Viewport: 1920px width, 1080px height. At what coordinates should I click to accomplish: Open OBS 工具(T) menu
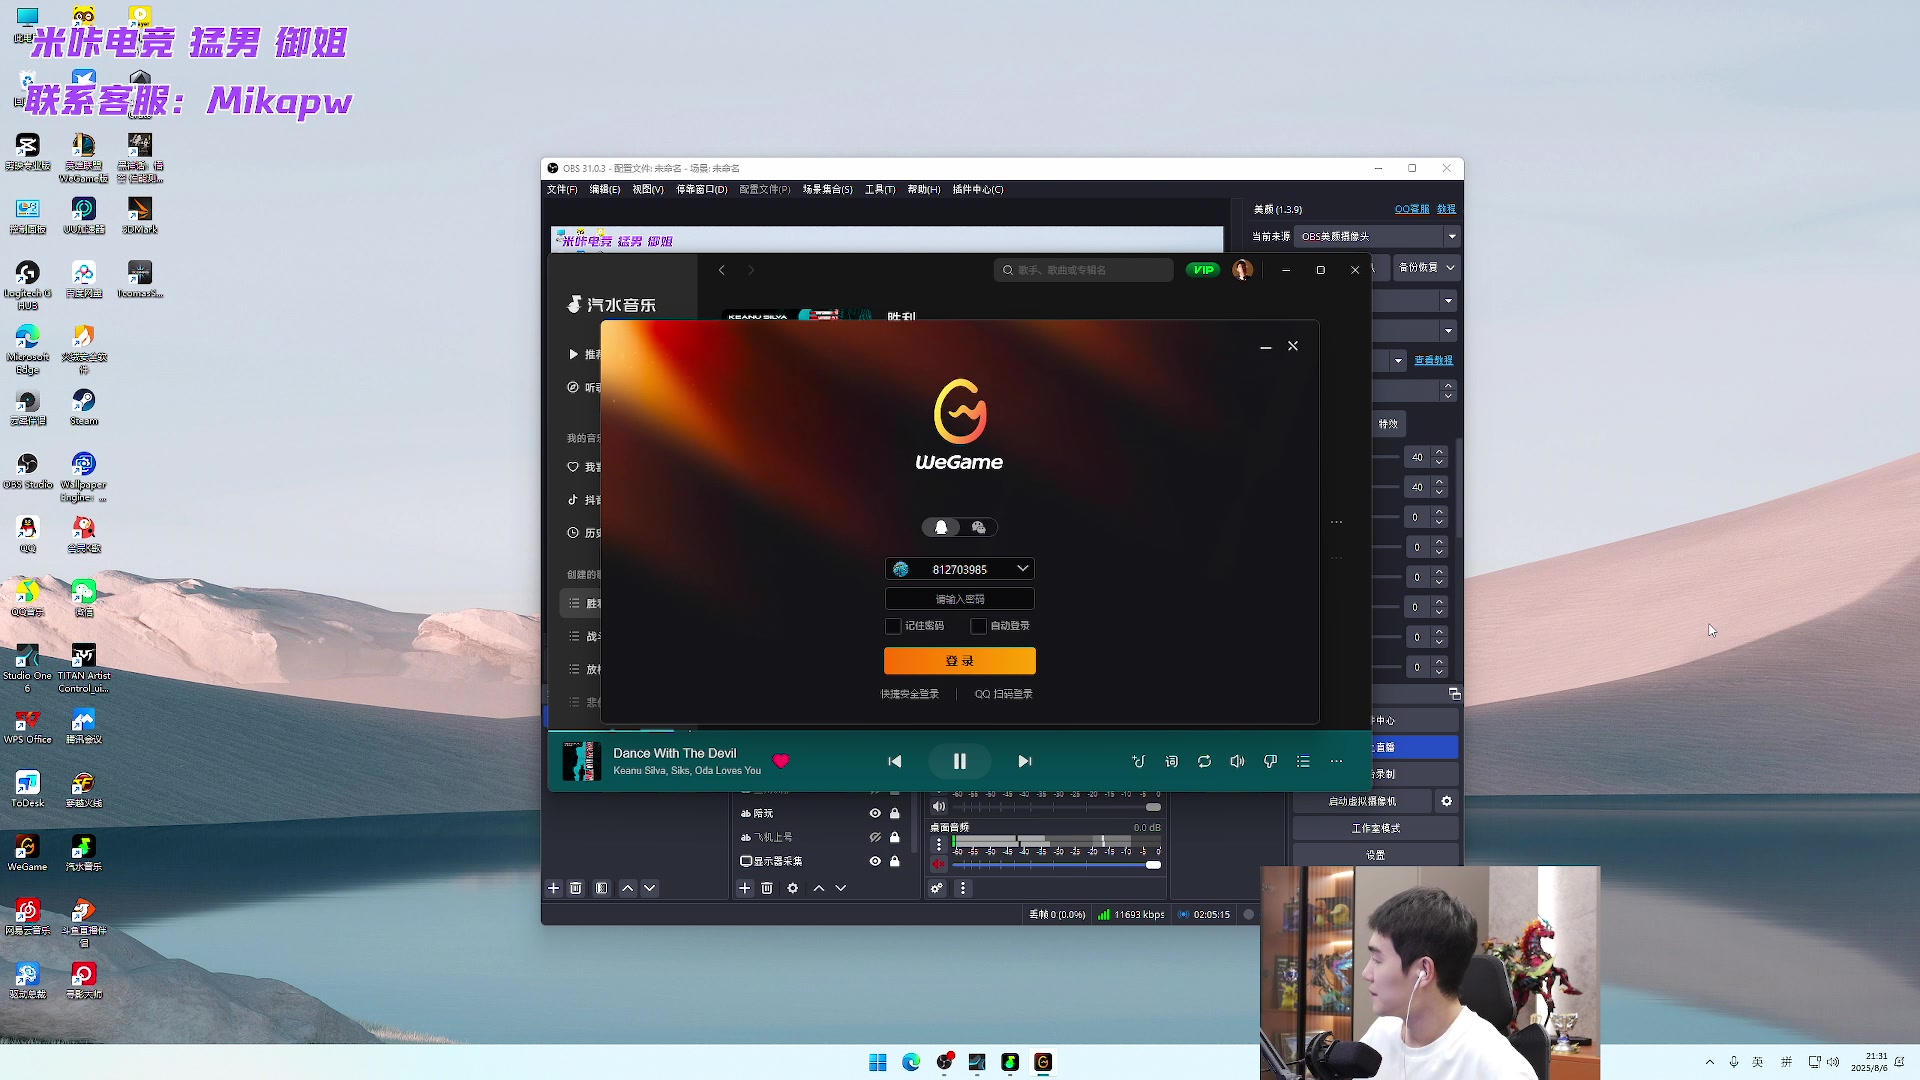click(880, 189)
